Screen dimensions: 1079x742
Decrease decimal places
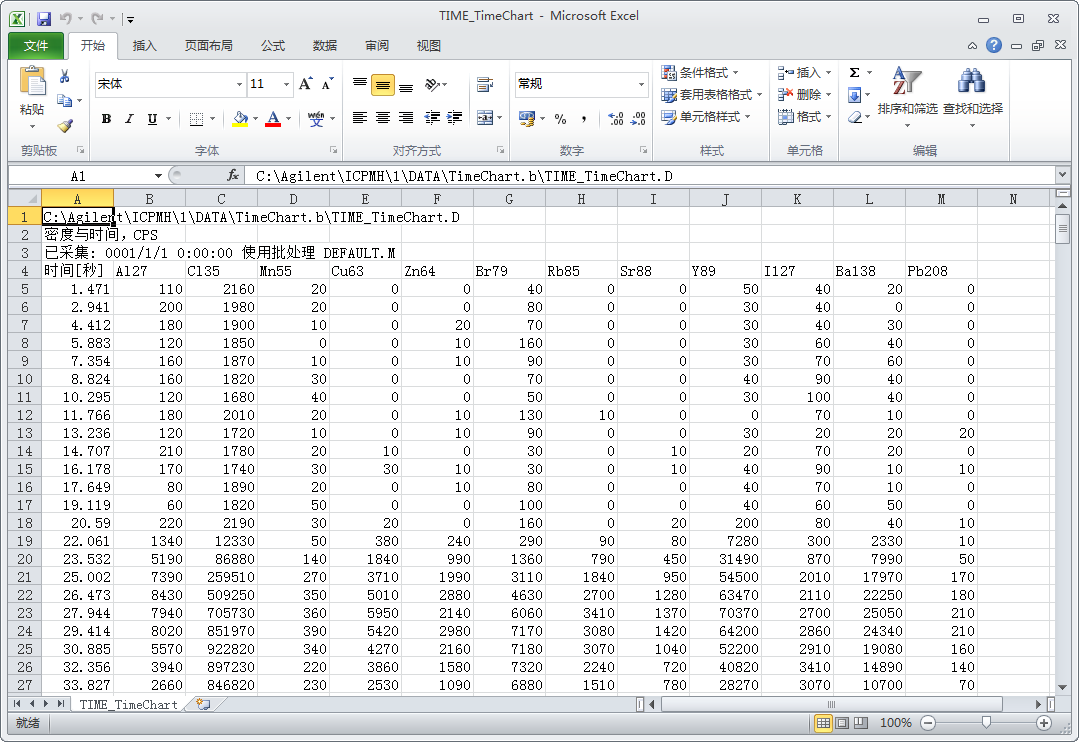(x=639, y=118)
